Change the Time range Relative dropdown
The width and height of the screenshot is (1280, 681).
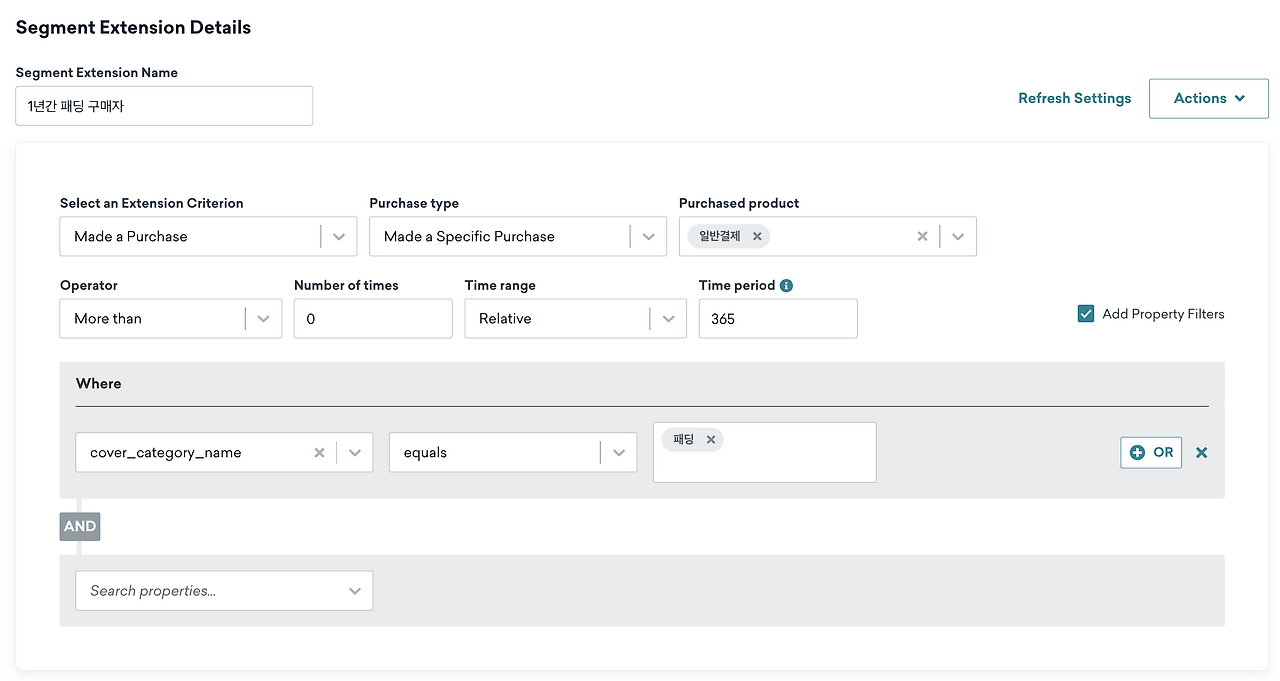pos(576,319)
